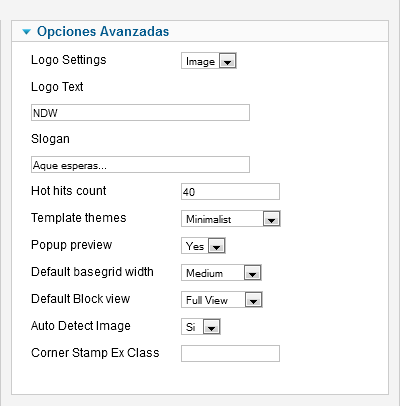Image resolution: width=402 pixels, height=406 pixels.
Task: Open the Popup preview Yes dropdown
Action: pyautogui.click(x=203, y=246)
